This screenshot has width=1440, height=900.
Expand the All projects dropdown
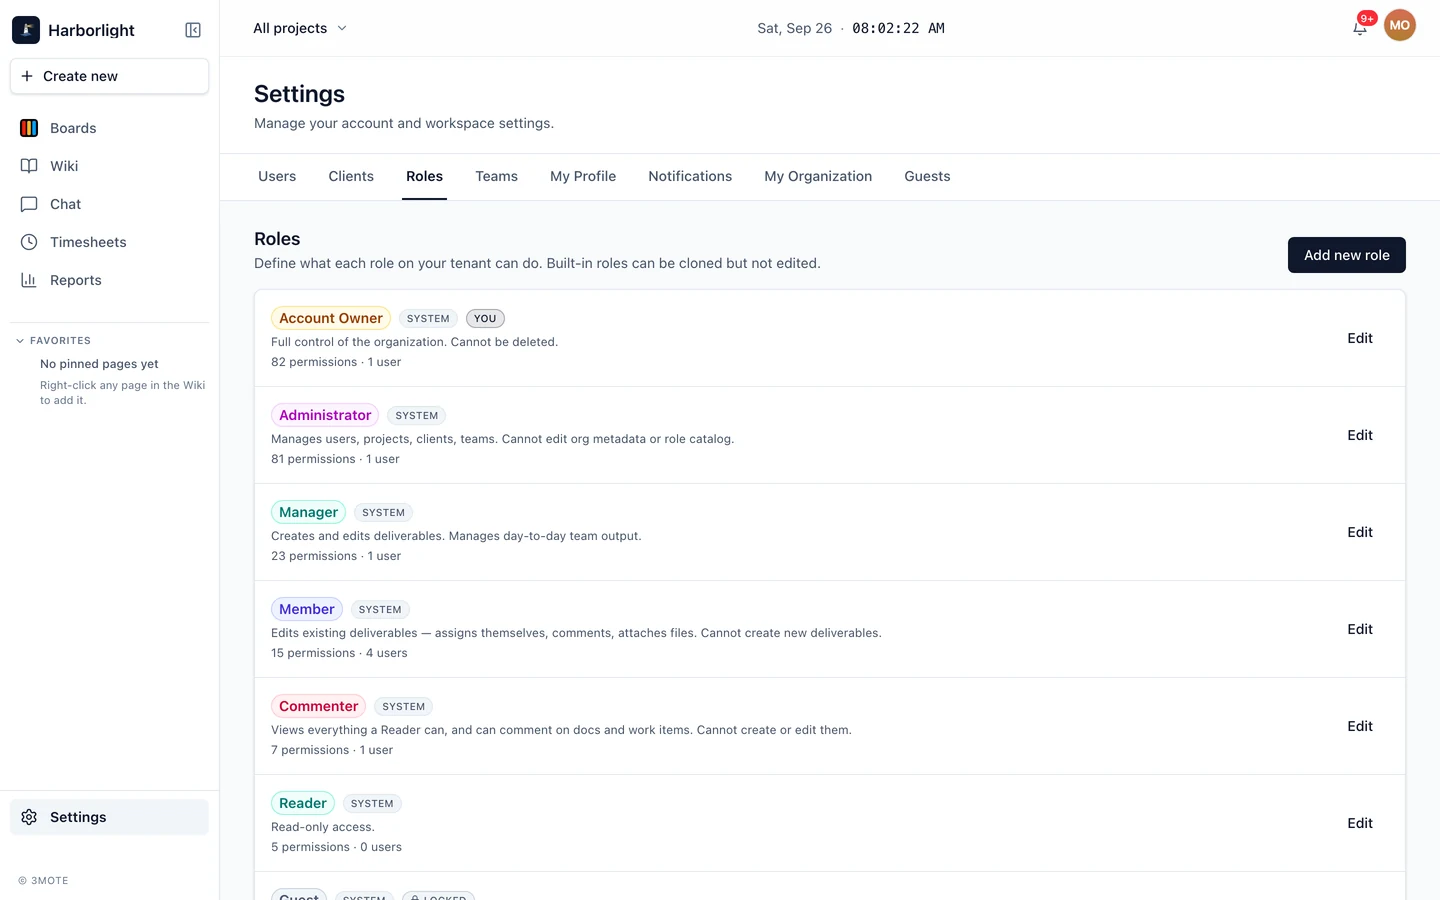300,28
